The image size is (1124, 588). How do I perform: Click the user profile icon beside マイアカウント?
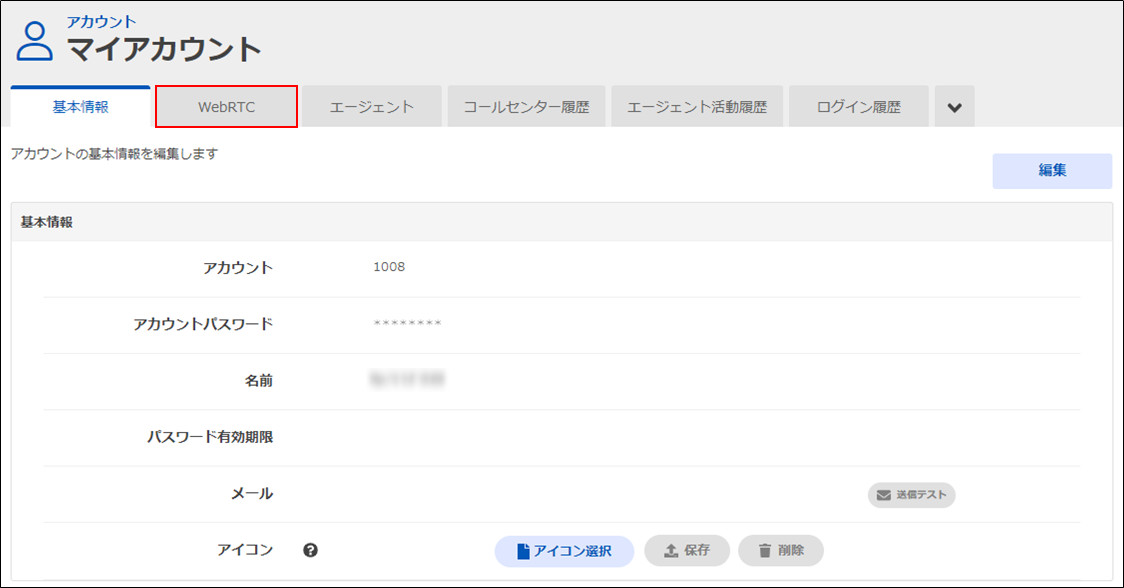tap(35, 41)
